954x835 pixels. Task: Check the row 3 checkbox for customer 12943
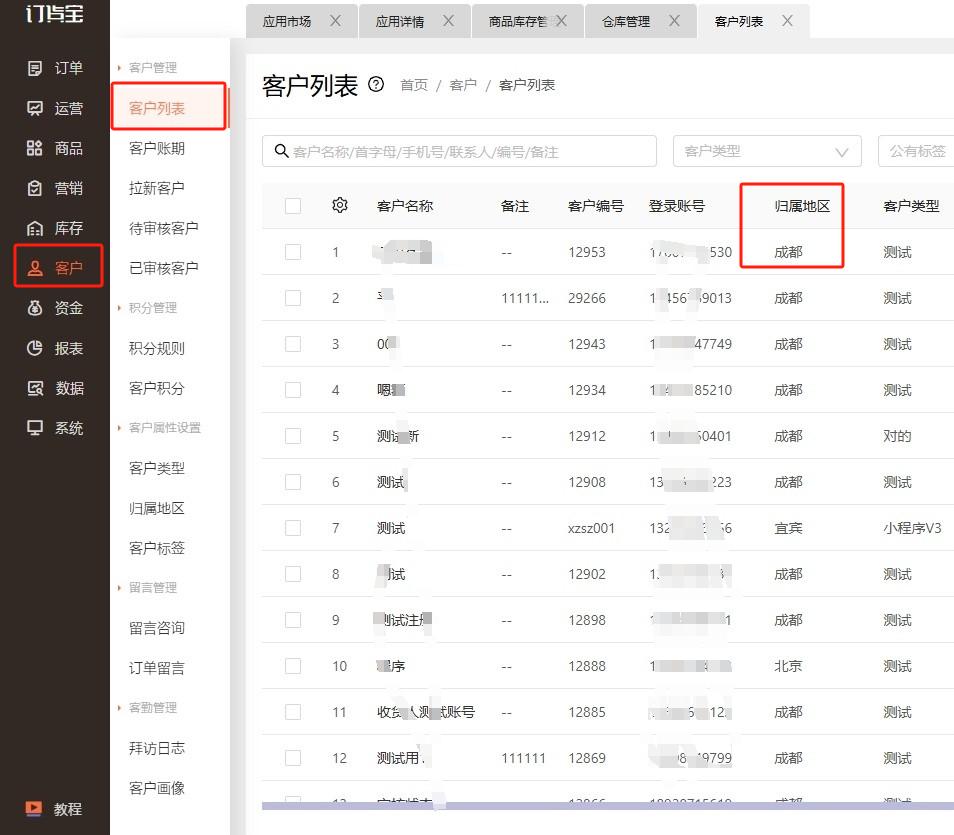(x=293, y=344)
